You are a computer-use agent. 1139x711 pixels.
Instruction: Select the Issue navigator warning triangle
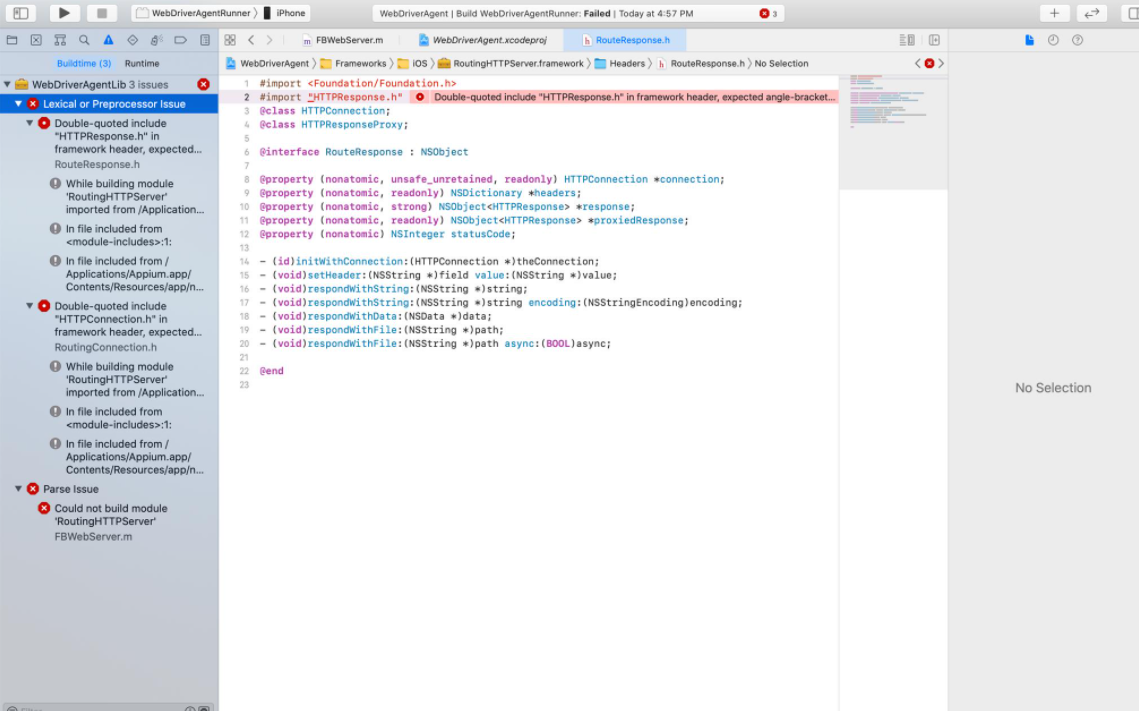point(108,40)
